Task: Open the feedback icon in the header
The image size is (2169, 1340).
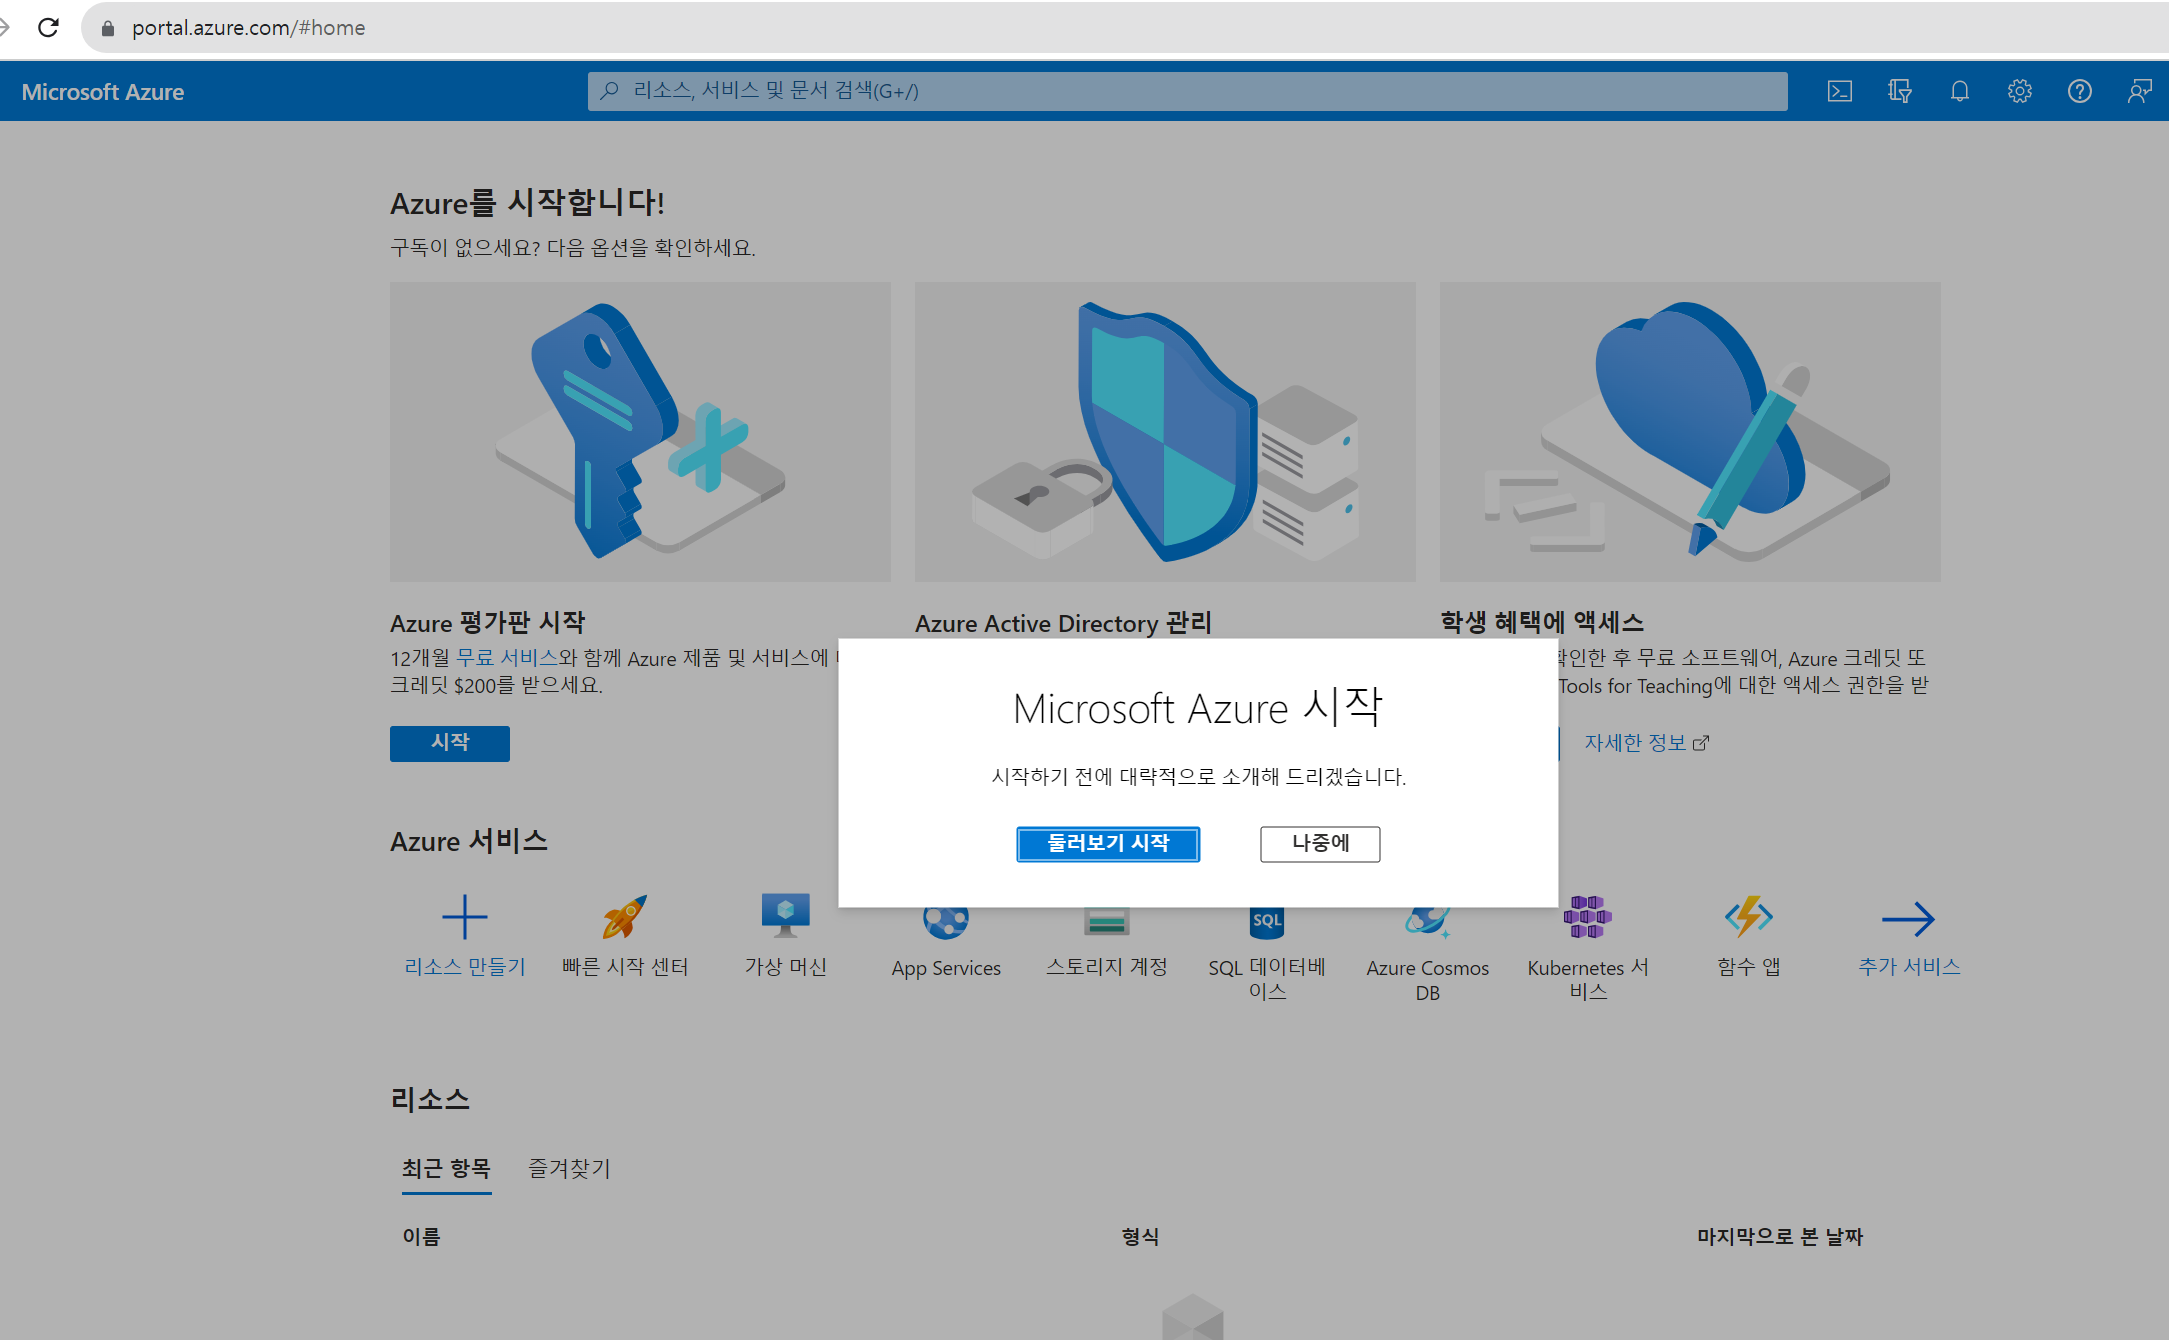Action: click(x=2139, y=92)
